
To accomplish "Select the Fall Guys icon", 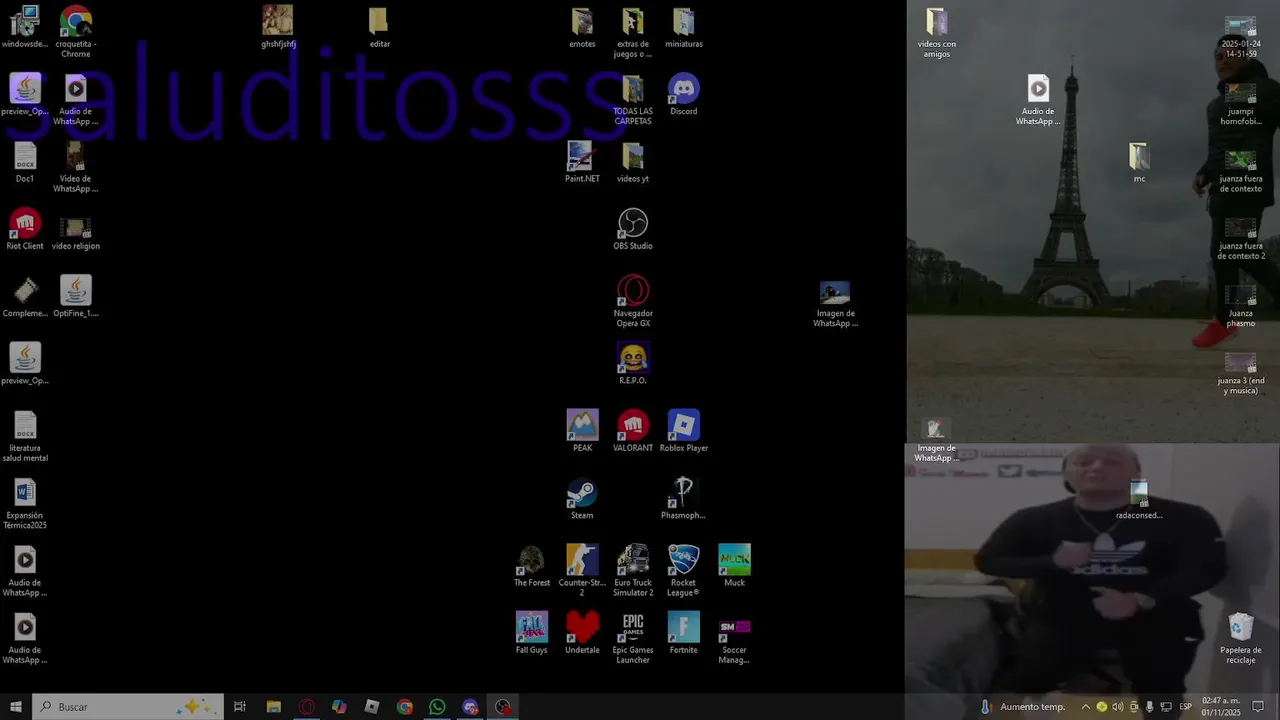I will point(532,633).
